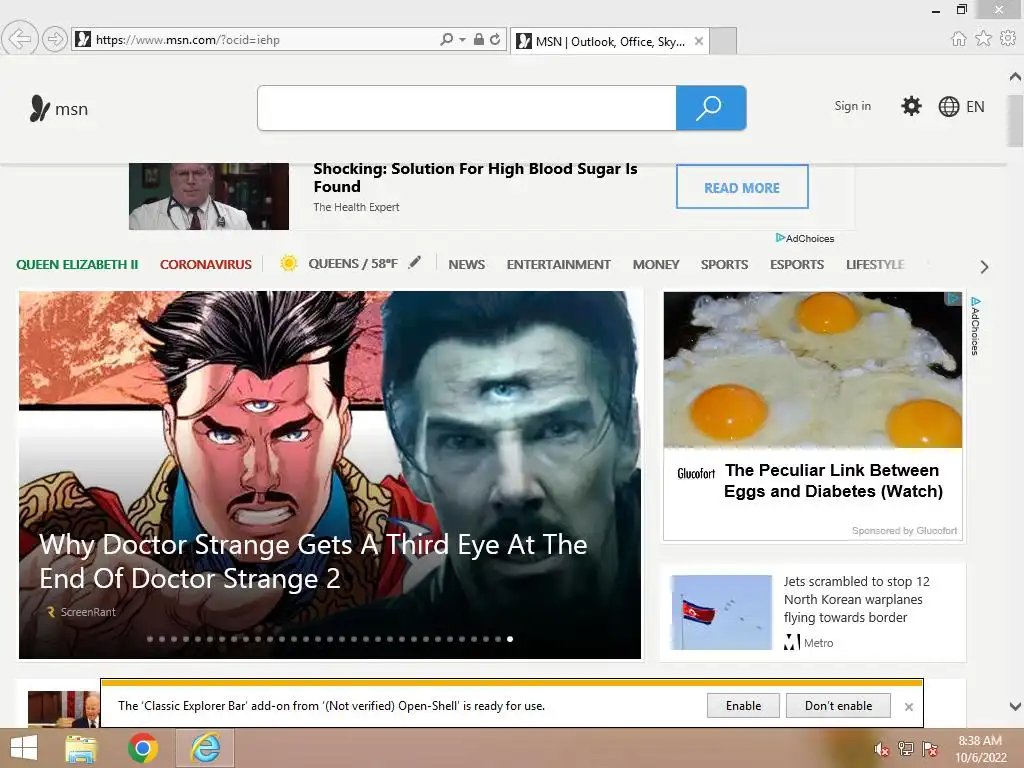This screenshot has width=1024, height=768.
Task: Click the browser Forward arrow button
Action: [x=55, y=39]
